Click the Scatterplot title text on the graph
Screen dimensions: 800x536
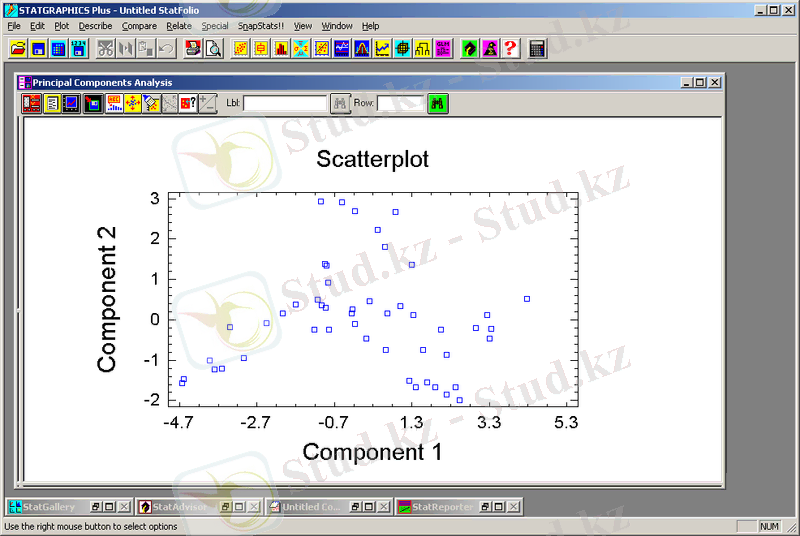[372, 159]
